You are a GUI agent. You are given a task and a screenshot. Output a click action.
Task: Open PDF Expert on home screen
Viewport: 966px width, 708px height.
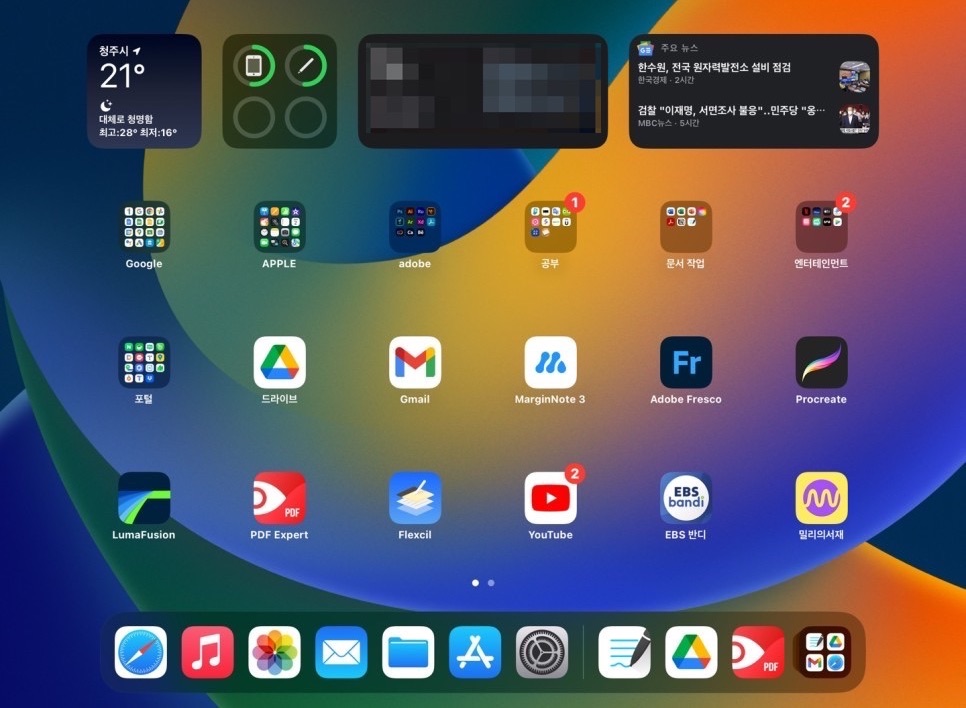coord(279,498)
